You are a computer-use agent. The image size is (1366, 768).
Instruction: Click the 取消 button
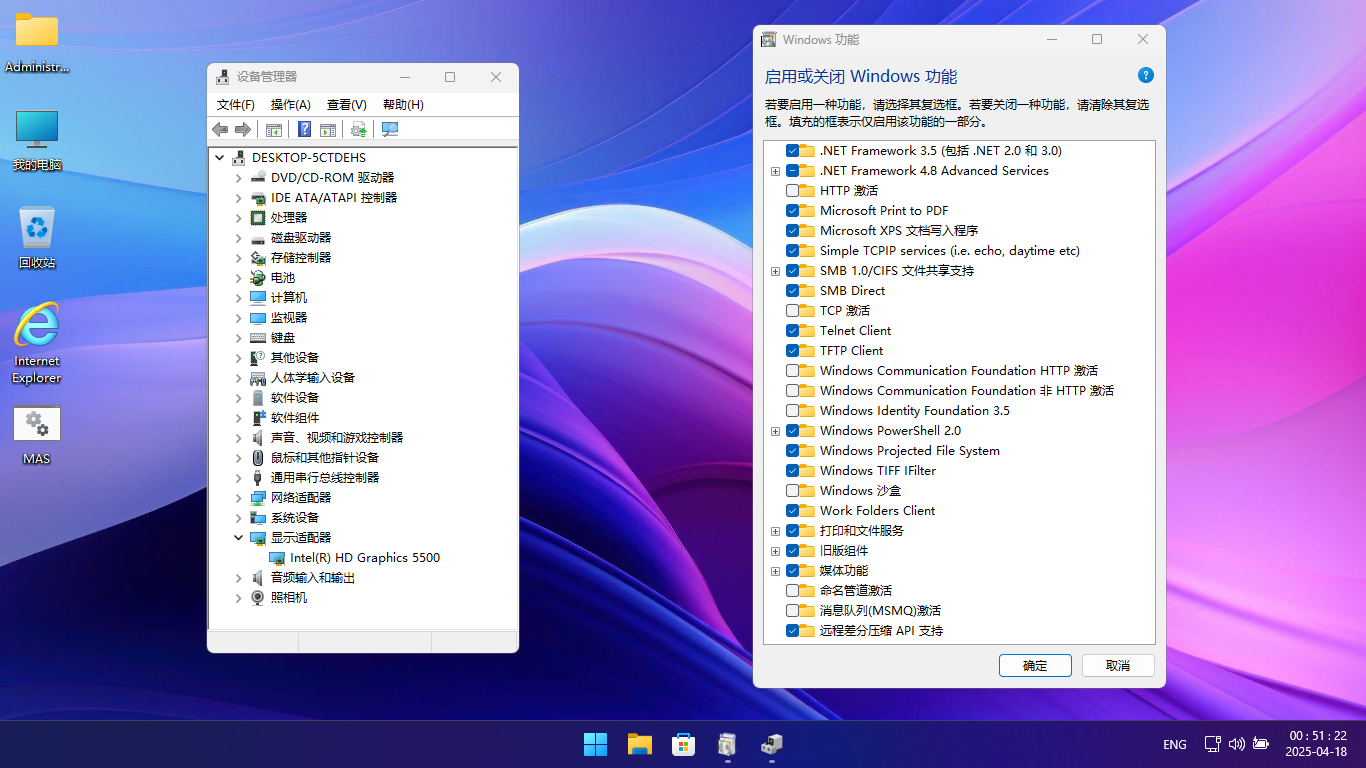point(1118,665)
